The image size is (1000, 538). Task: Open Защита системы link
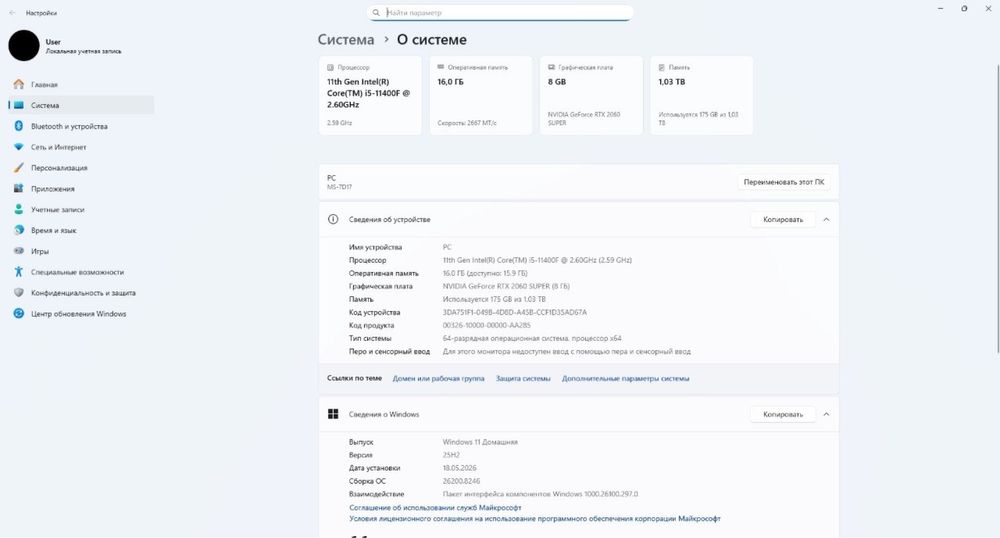point(523,379)
